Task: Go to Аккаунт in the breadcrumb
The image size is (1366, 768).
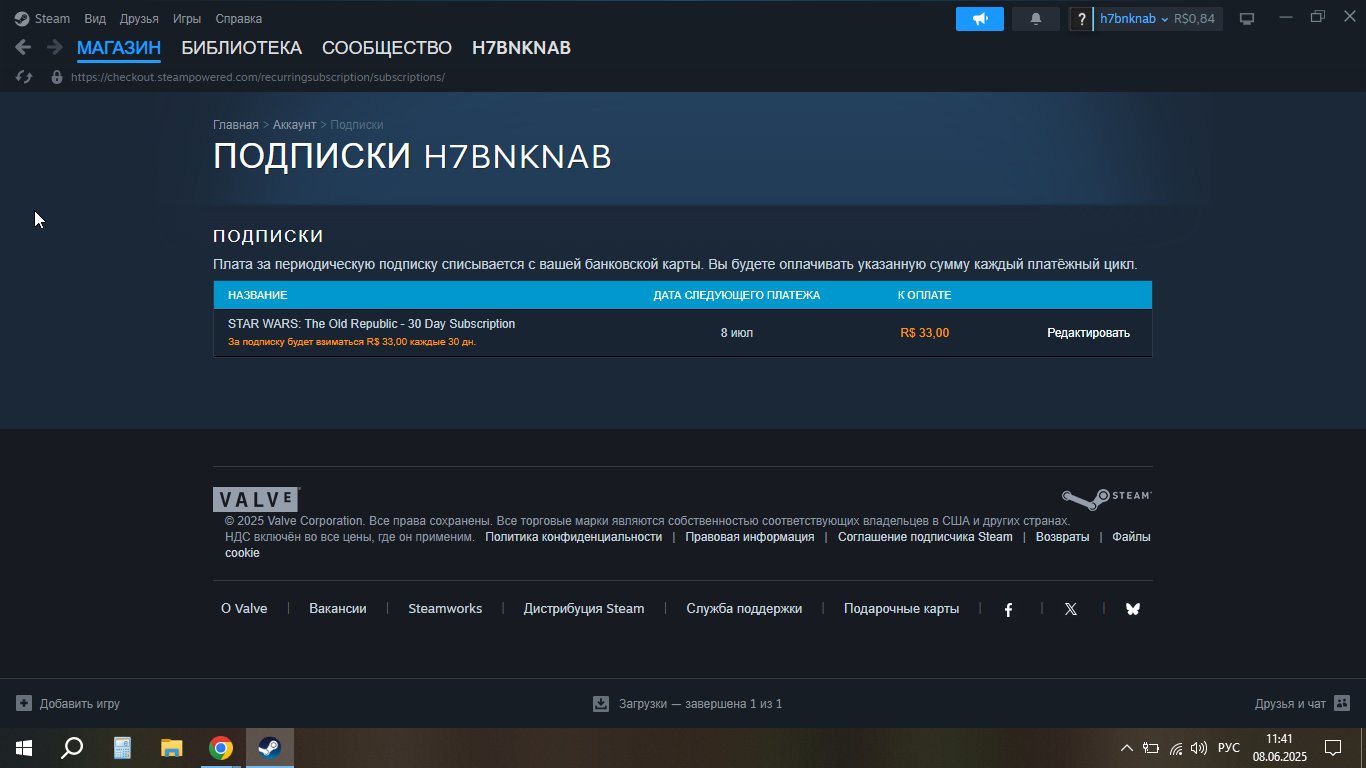Action: click(x=294, y=125)
